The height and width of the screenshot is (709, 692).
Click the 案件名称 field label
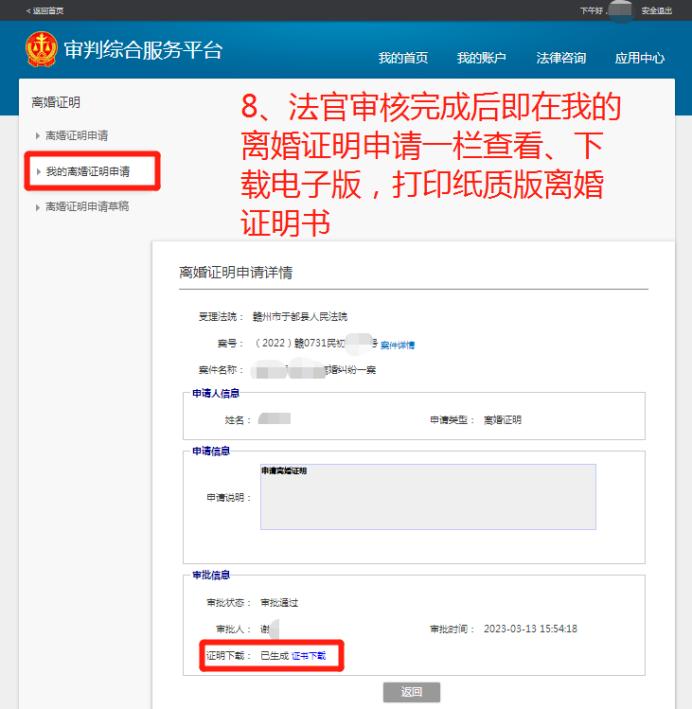(221, 370)
